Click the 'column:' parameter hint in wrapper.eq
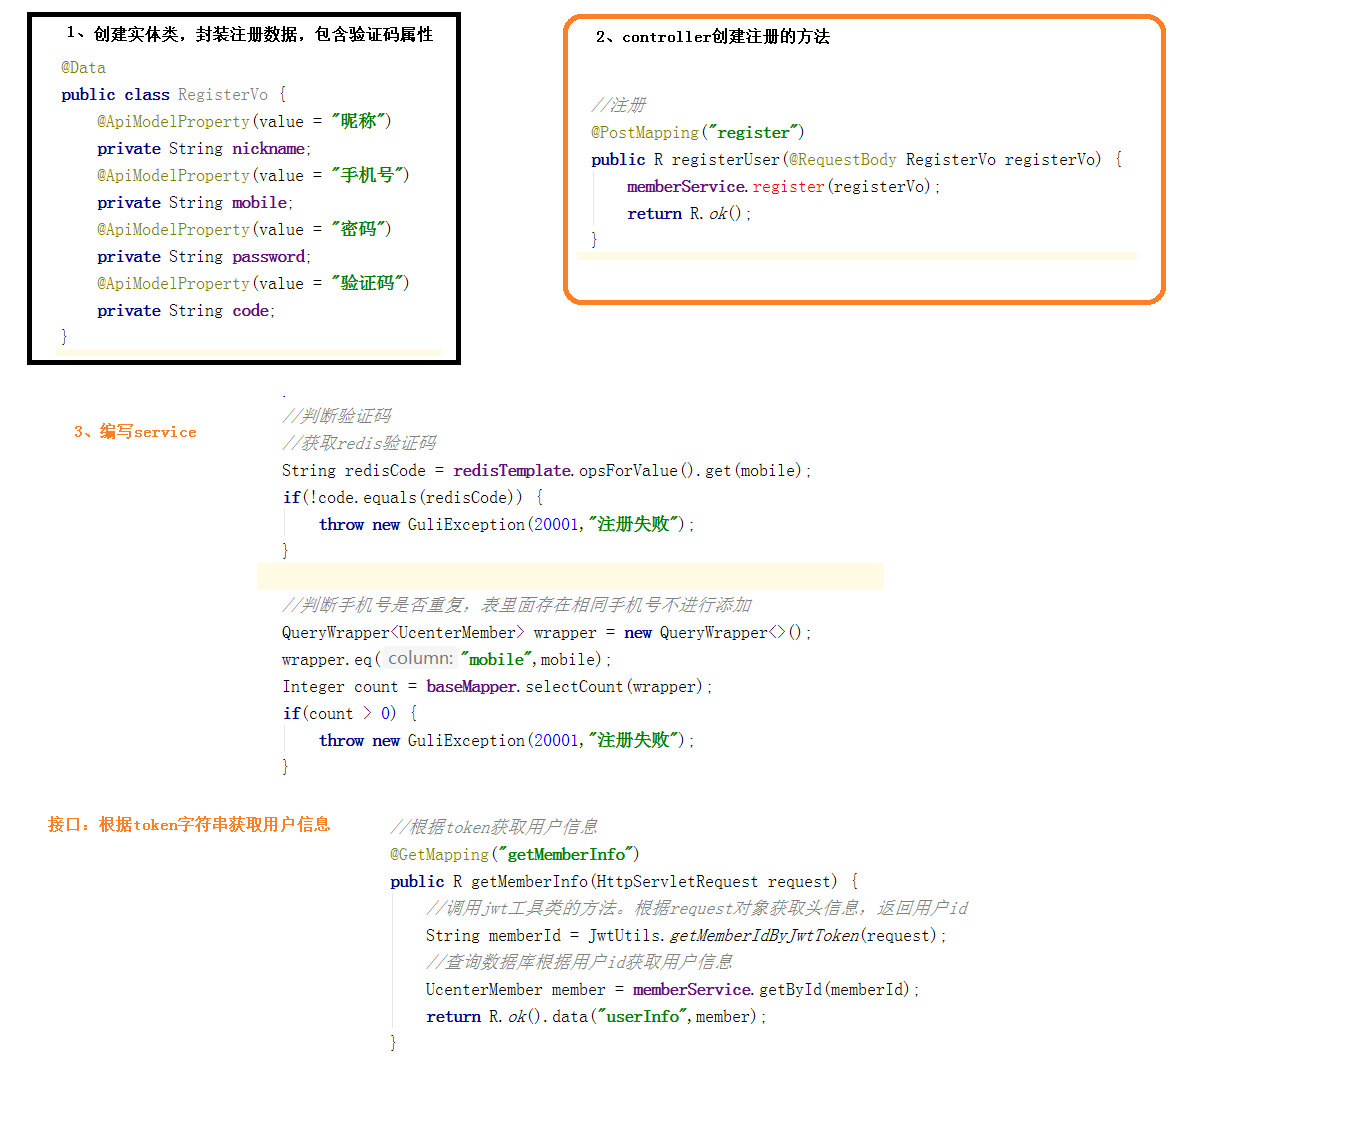Image resolution: width=1360 pixels, height=1125 pixels. (x=420, y=659)
